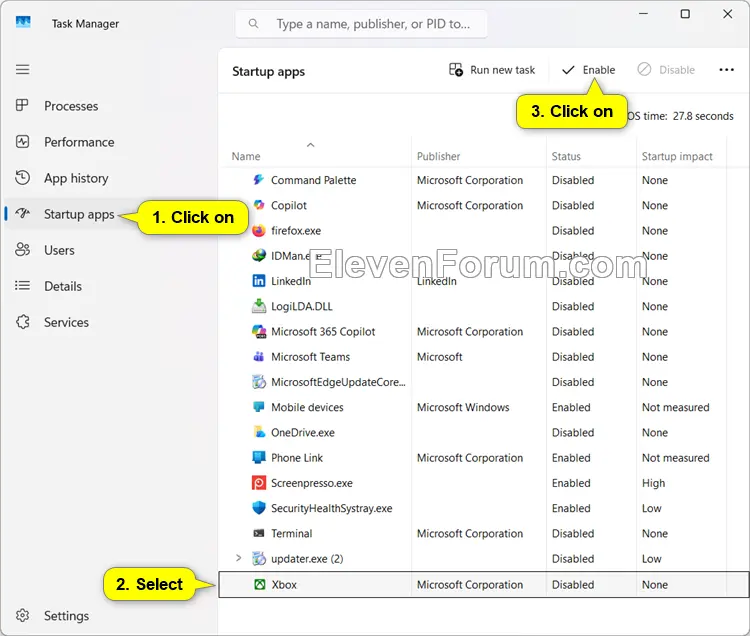Click the Users people icon
The width and height of the screenshot is (750, 636).
22,250
